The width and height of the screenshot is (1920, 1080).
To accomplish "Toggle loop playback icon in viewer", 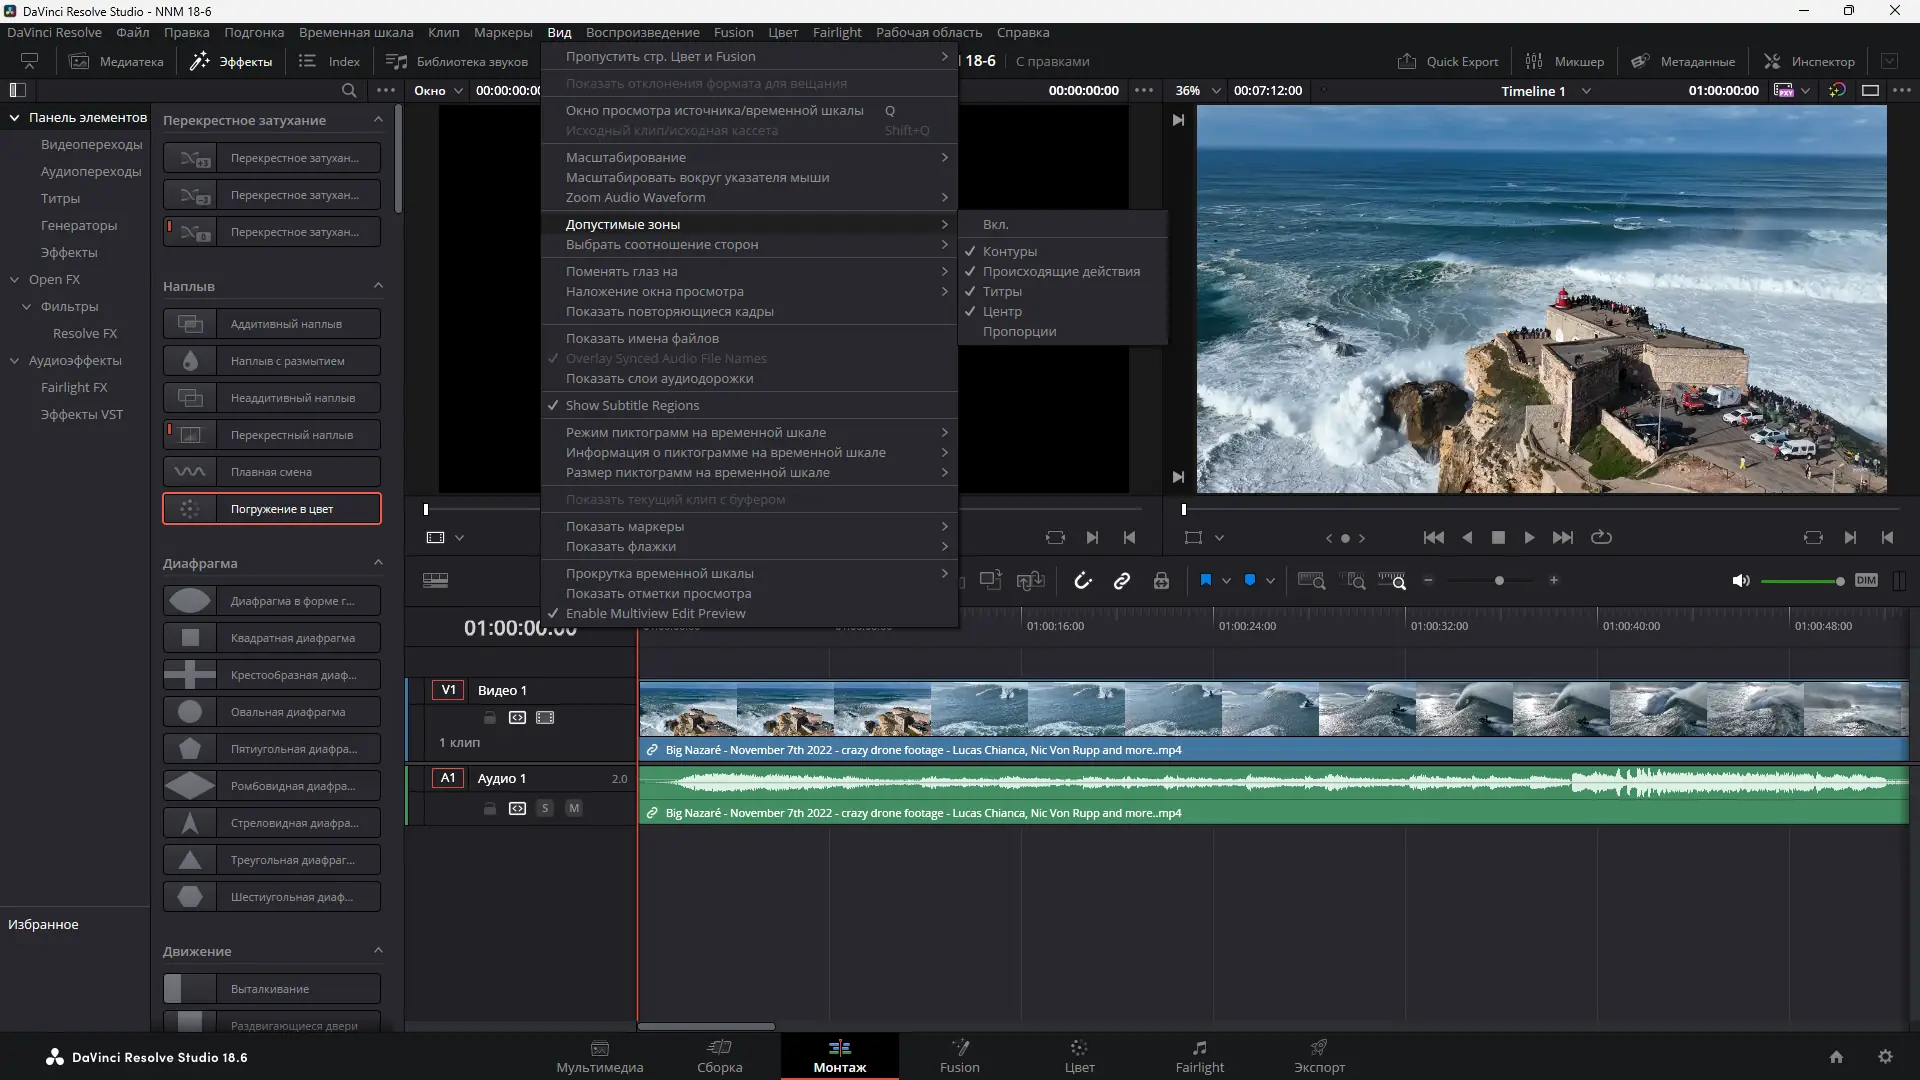I will [x=1601, y=537].
